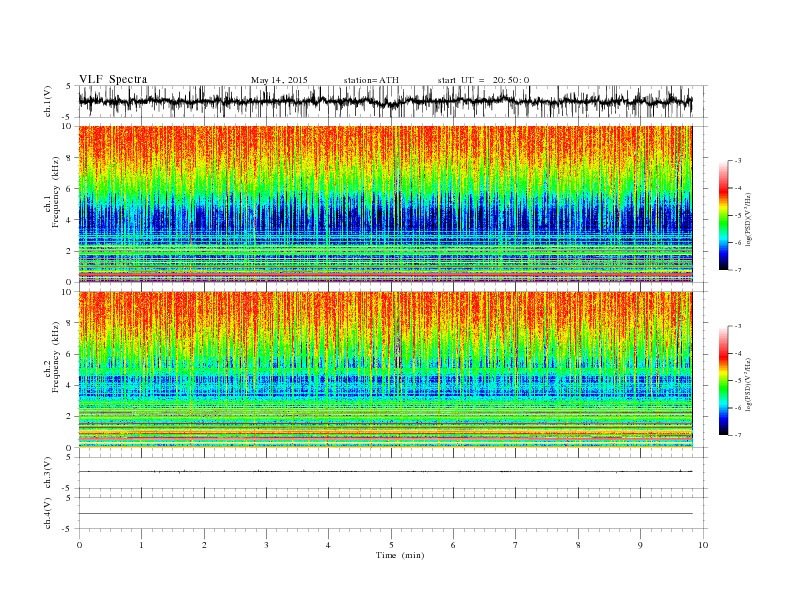
Task: Click the lower colorbar's log(PSD) label
Action: (x=748, y=384)
